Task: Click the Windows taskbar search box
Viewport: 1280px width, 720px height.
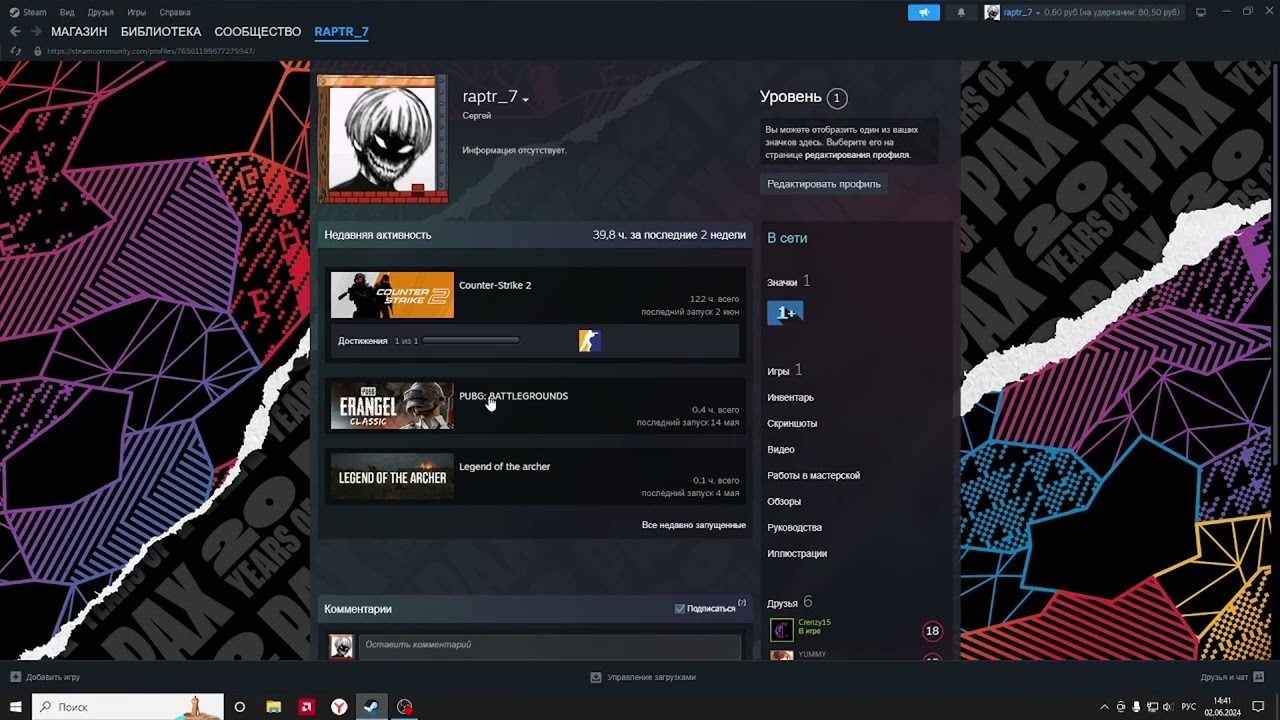Action: click(128, 707)
